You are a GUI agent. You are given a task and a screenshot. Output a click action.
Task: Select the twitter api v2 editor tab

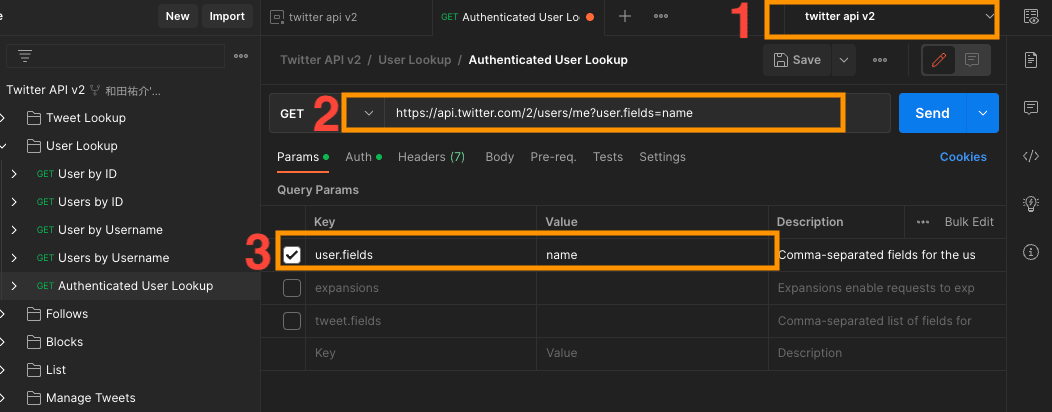(x=347, y=17)
